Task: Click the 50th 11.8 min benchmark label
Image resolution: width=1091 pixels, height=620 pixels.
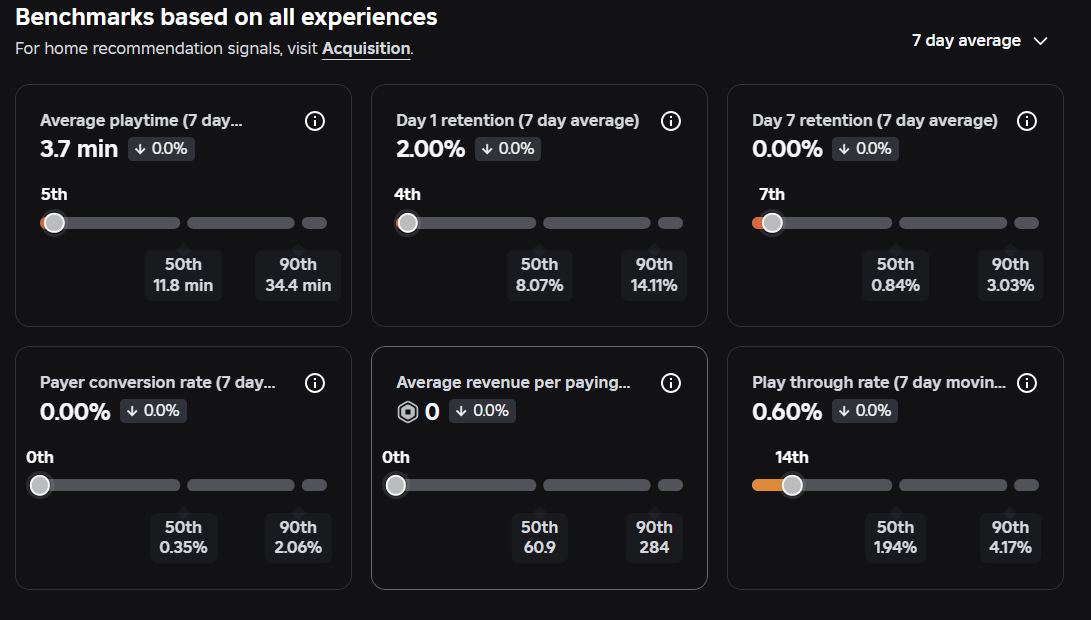Action: (183, 275)
